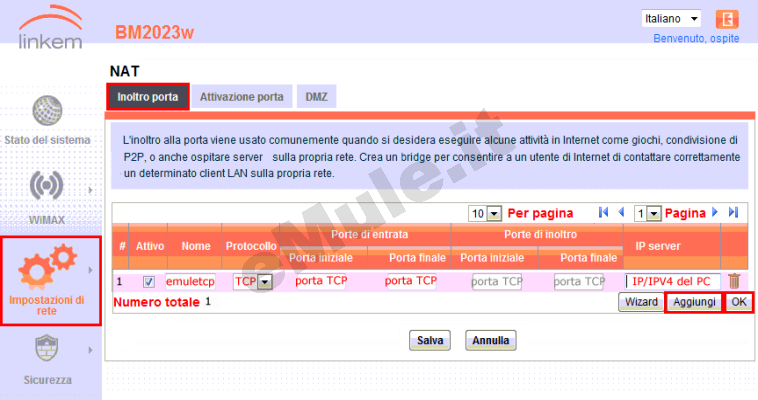Expand Impostazioni di rete submenu arrow

point(90,270)
